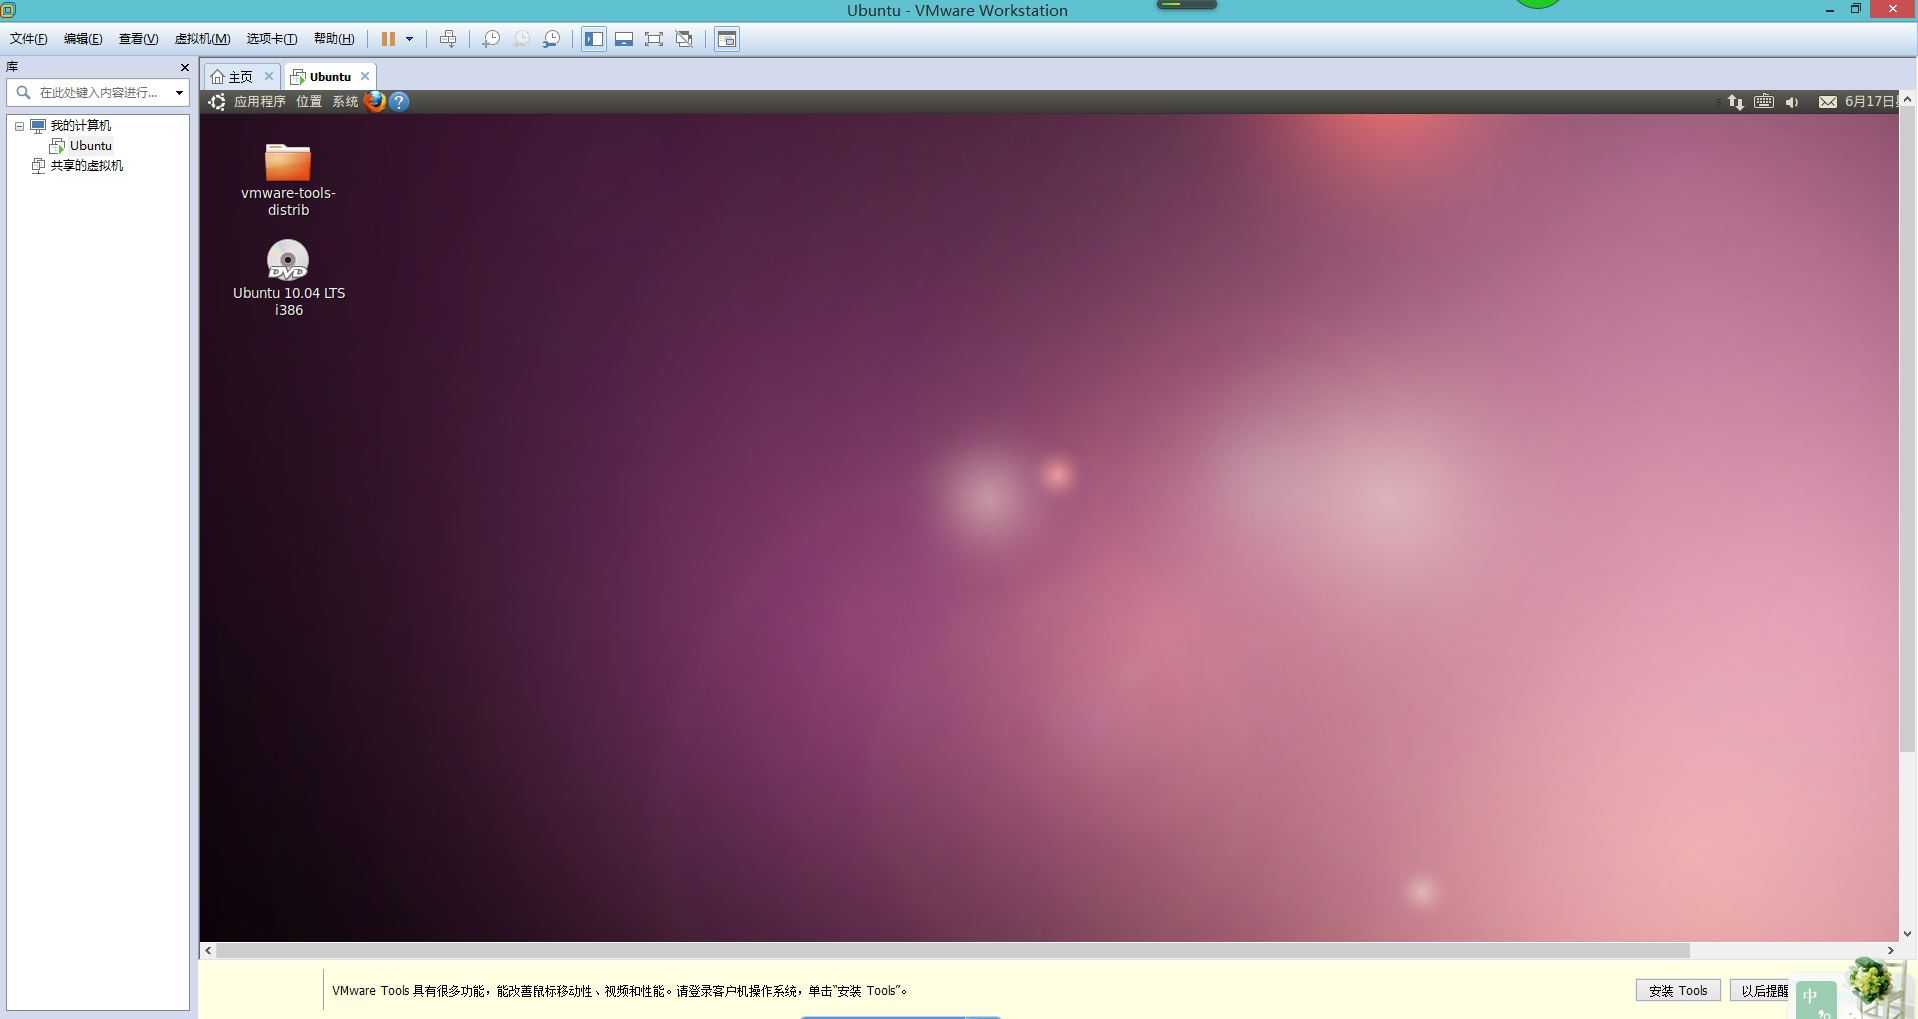The width and height of the screenshot is (1918, 1019).
Task: Open the 应用程序 menu in Ubuntu
Action: pyautogui.click(x=260, y=102)
